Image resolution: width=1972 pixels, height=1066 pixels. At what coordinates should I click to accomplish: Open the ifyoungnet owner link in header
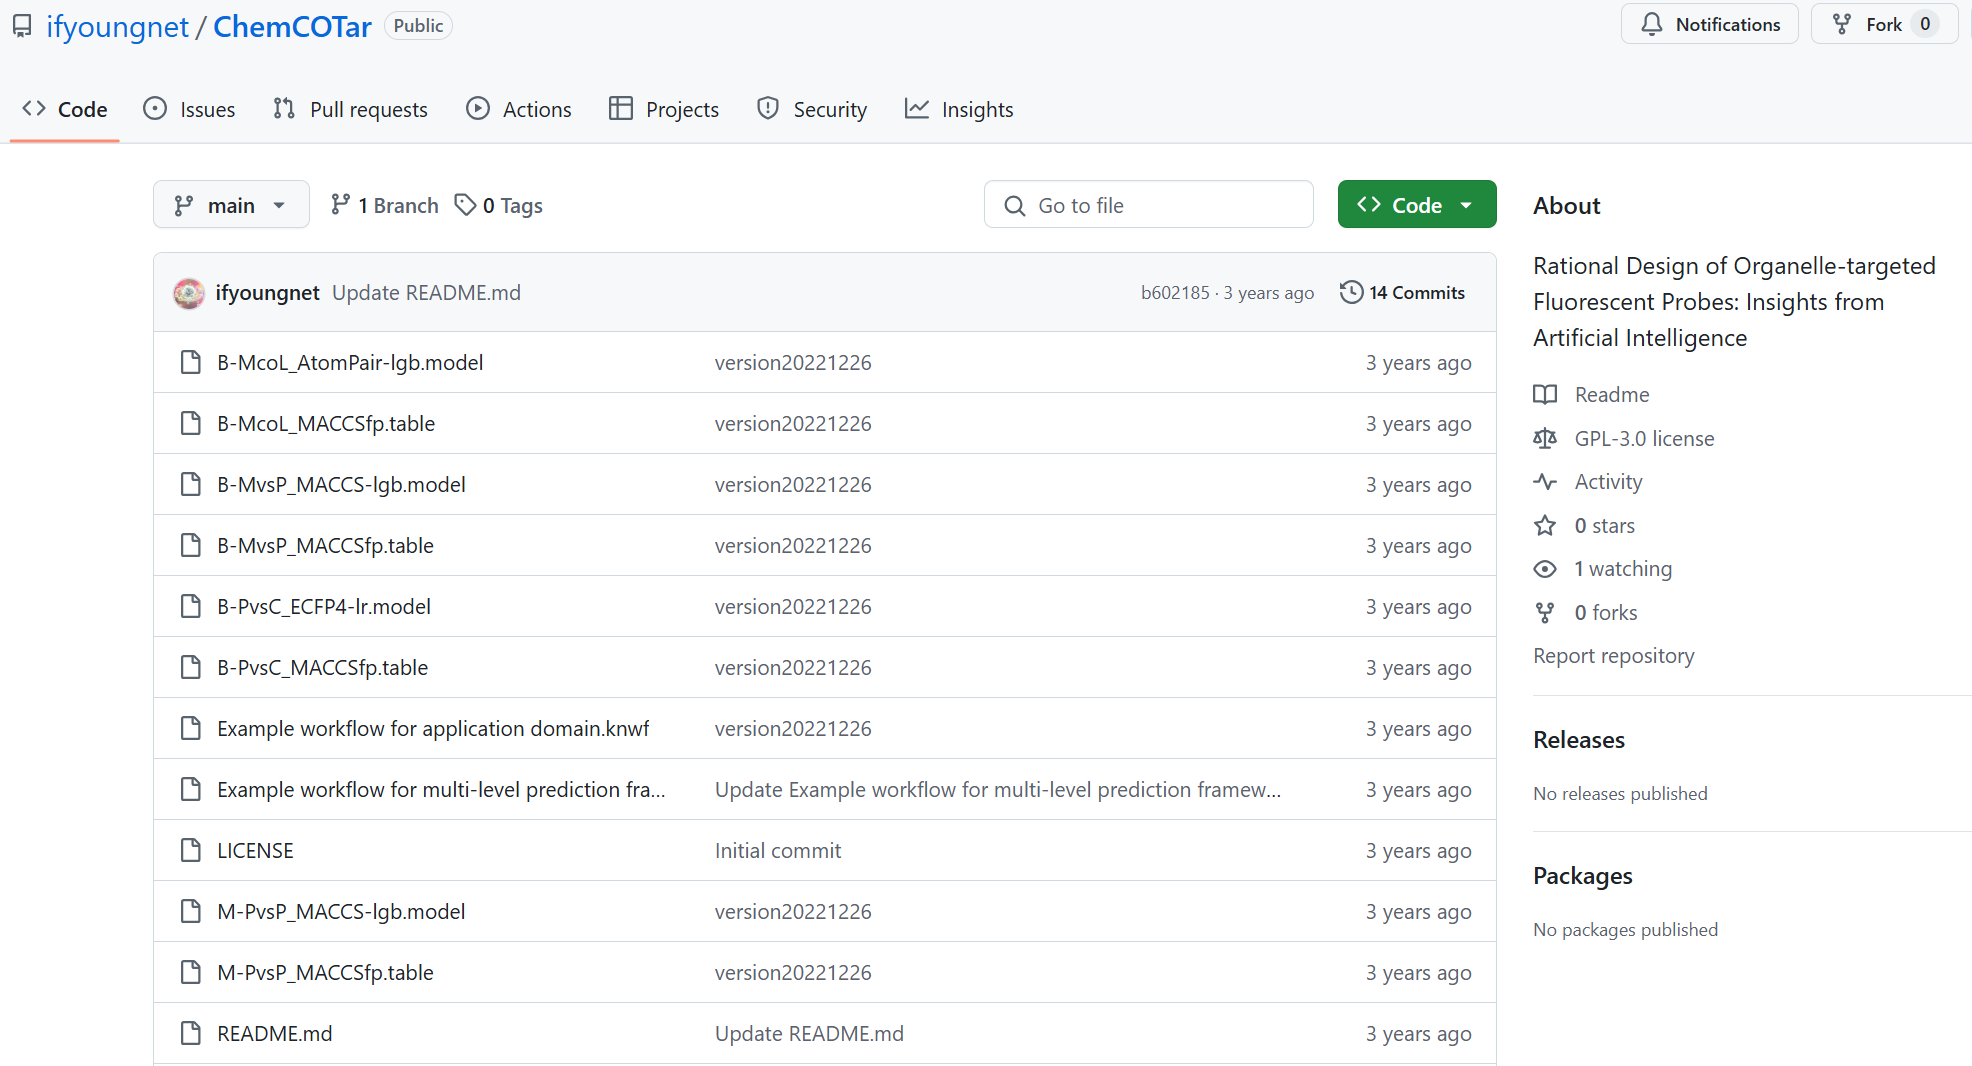pyautogui.click(x=117, y=27)
